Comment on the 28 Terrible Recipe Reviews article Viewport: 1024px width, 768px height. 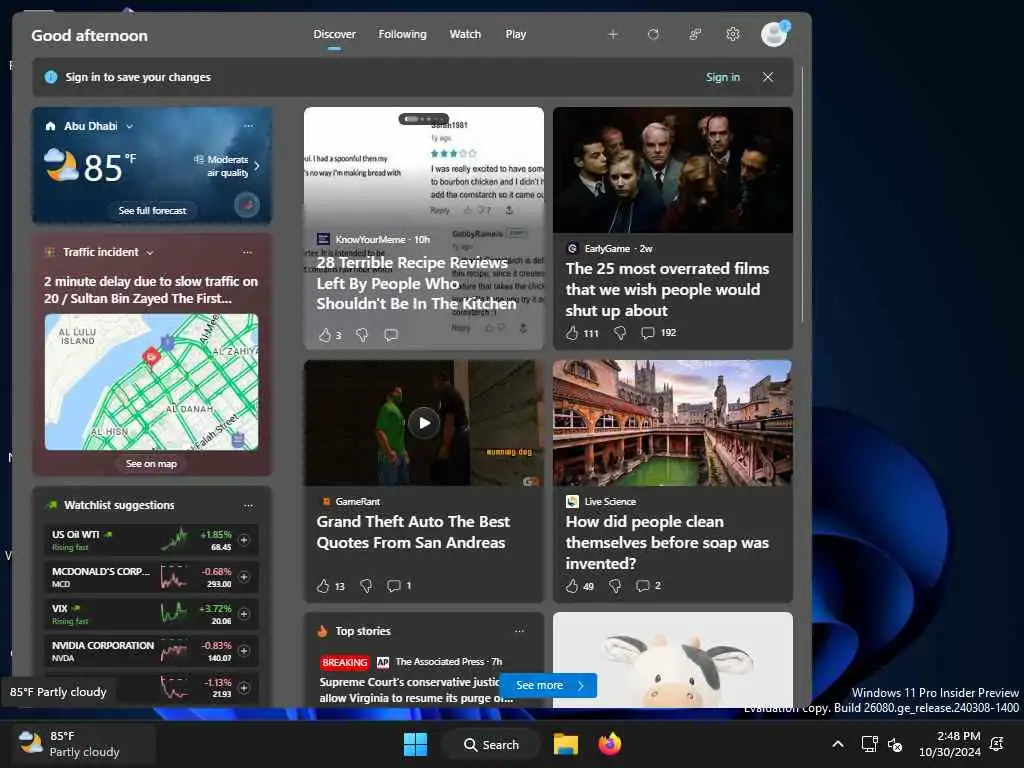(391, 335)
